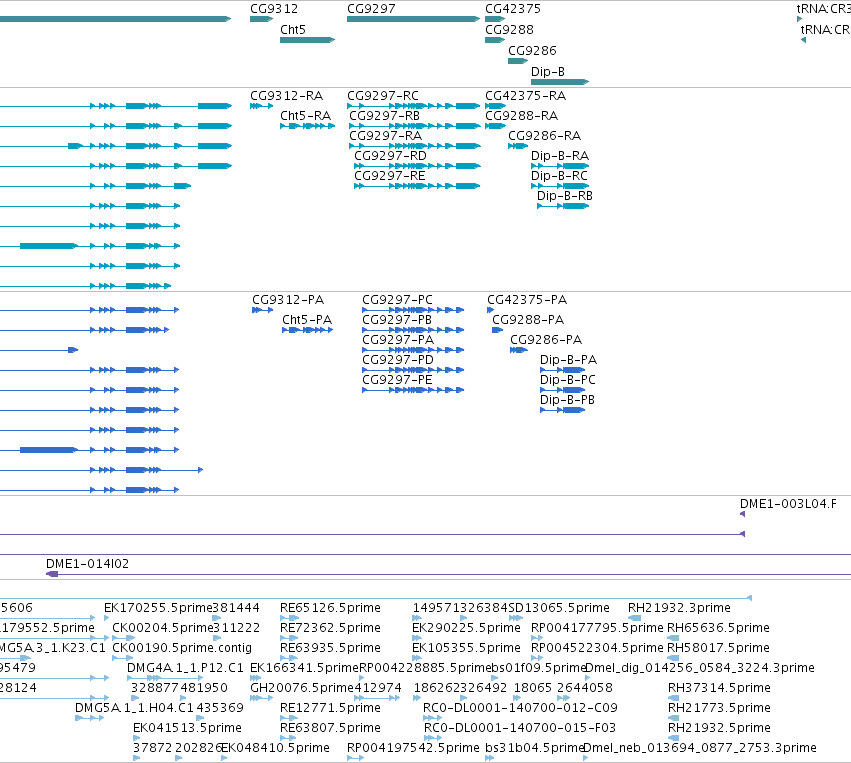Select the RE63807.5prime EST
The height and width of the screenshot is (763, 851).
coord(289,738)
